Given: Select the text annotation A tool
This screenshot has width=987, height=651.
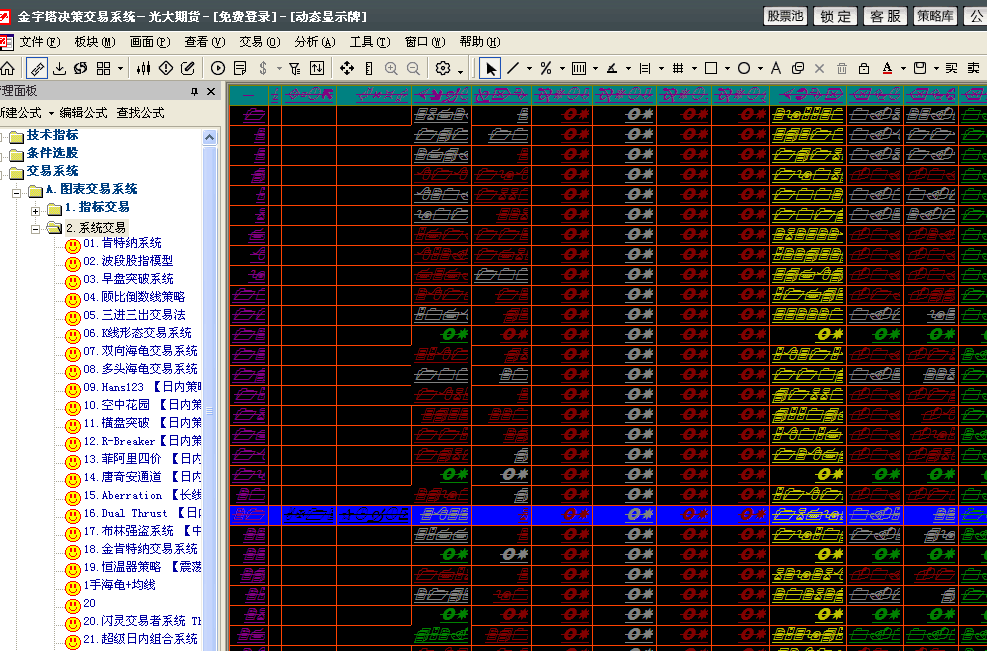Looking at the screenshot, I should pos(775,68).
